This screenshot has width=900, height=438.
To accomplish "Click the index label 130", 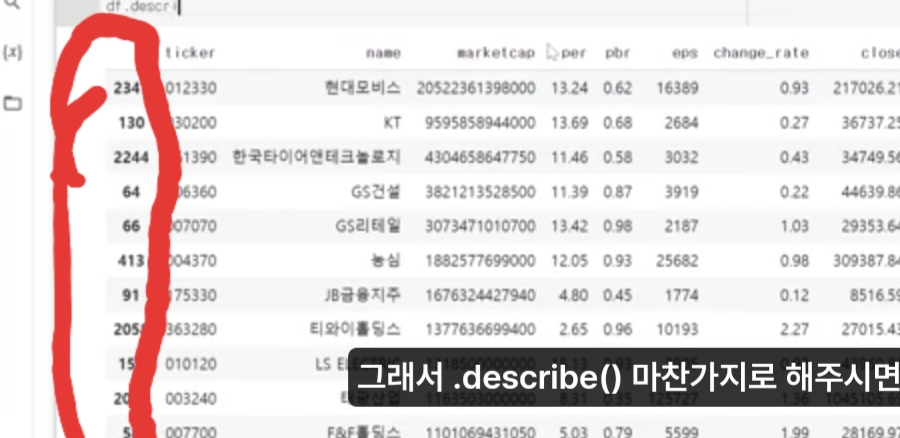I will 131,123.
